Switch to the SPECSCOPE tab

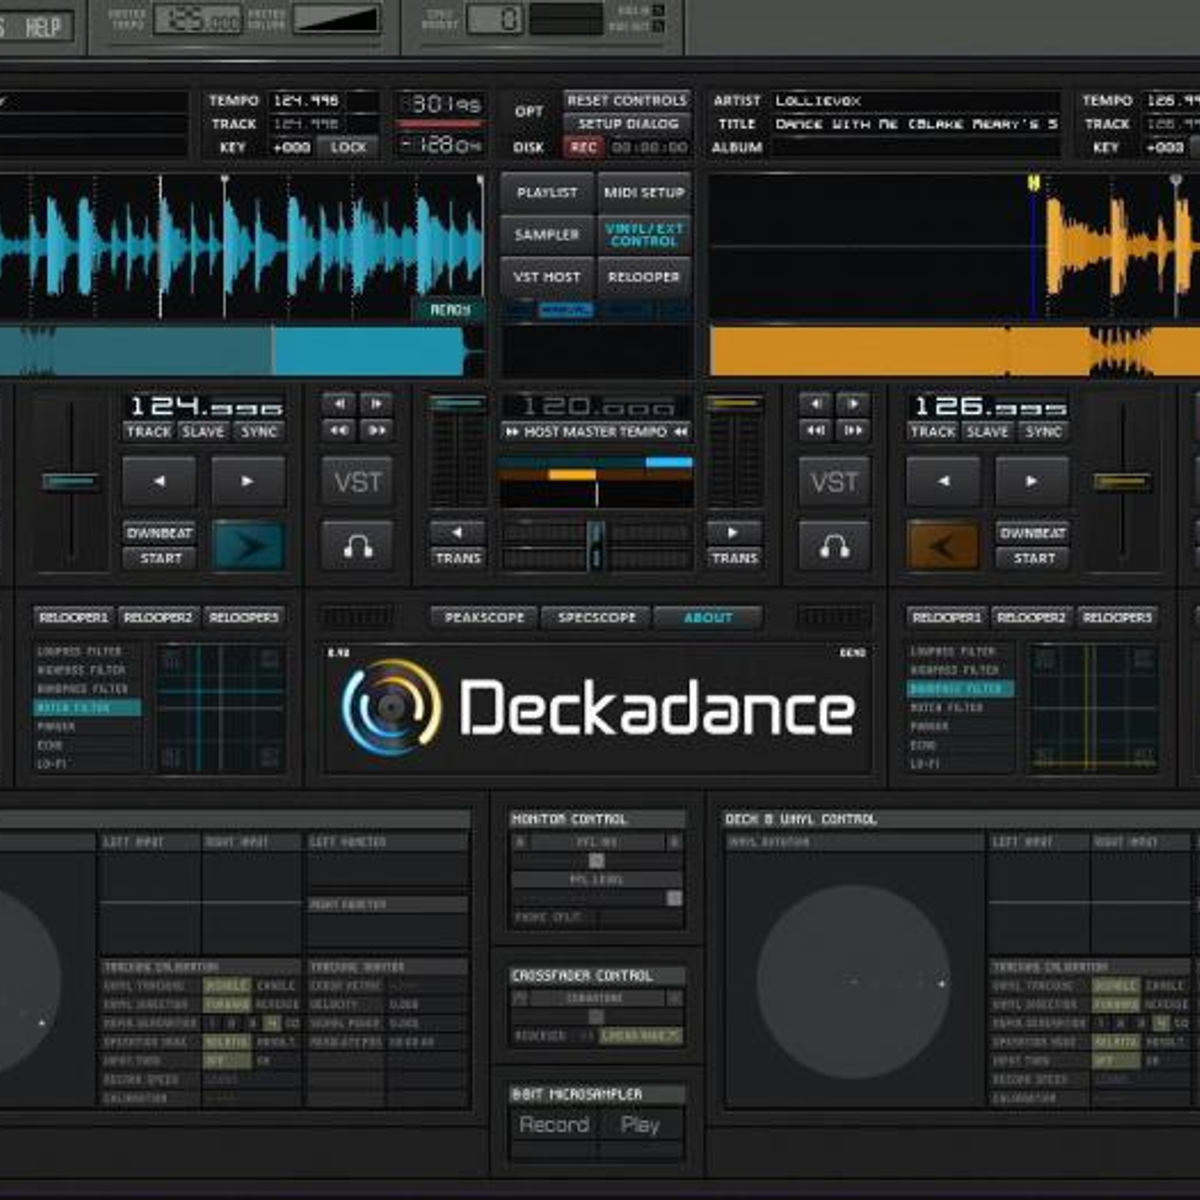[x=596, y=618]
